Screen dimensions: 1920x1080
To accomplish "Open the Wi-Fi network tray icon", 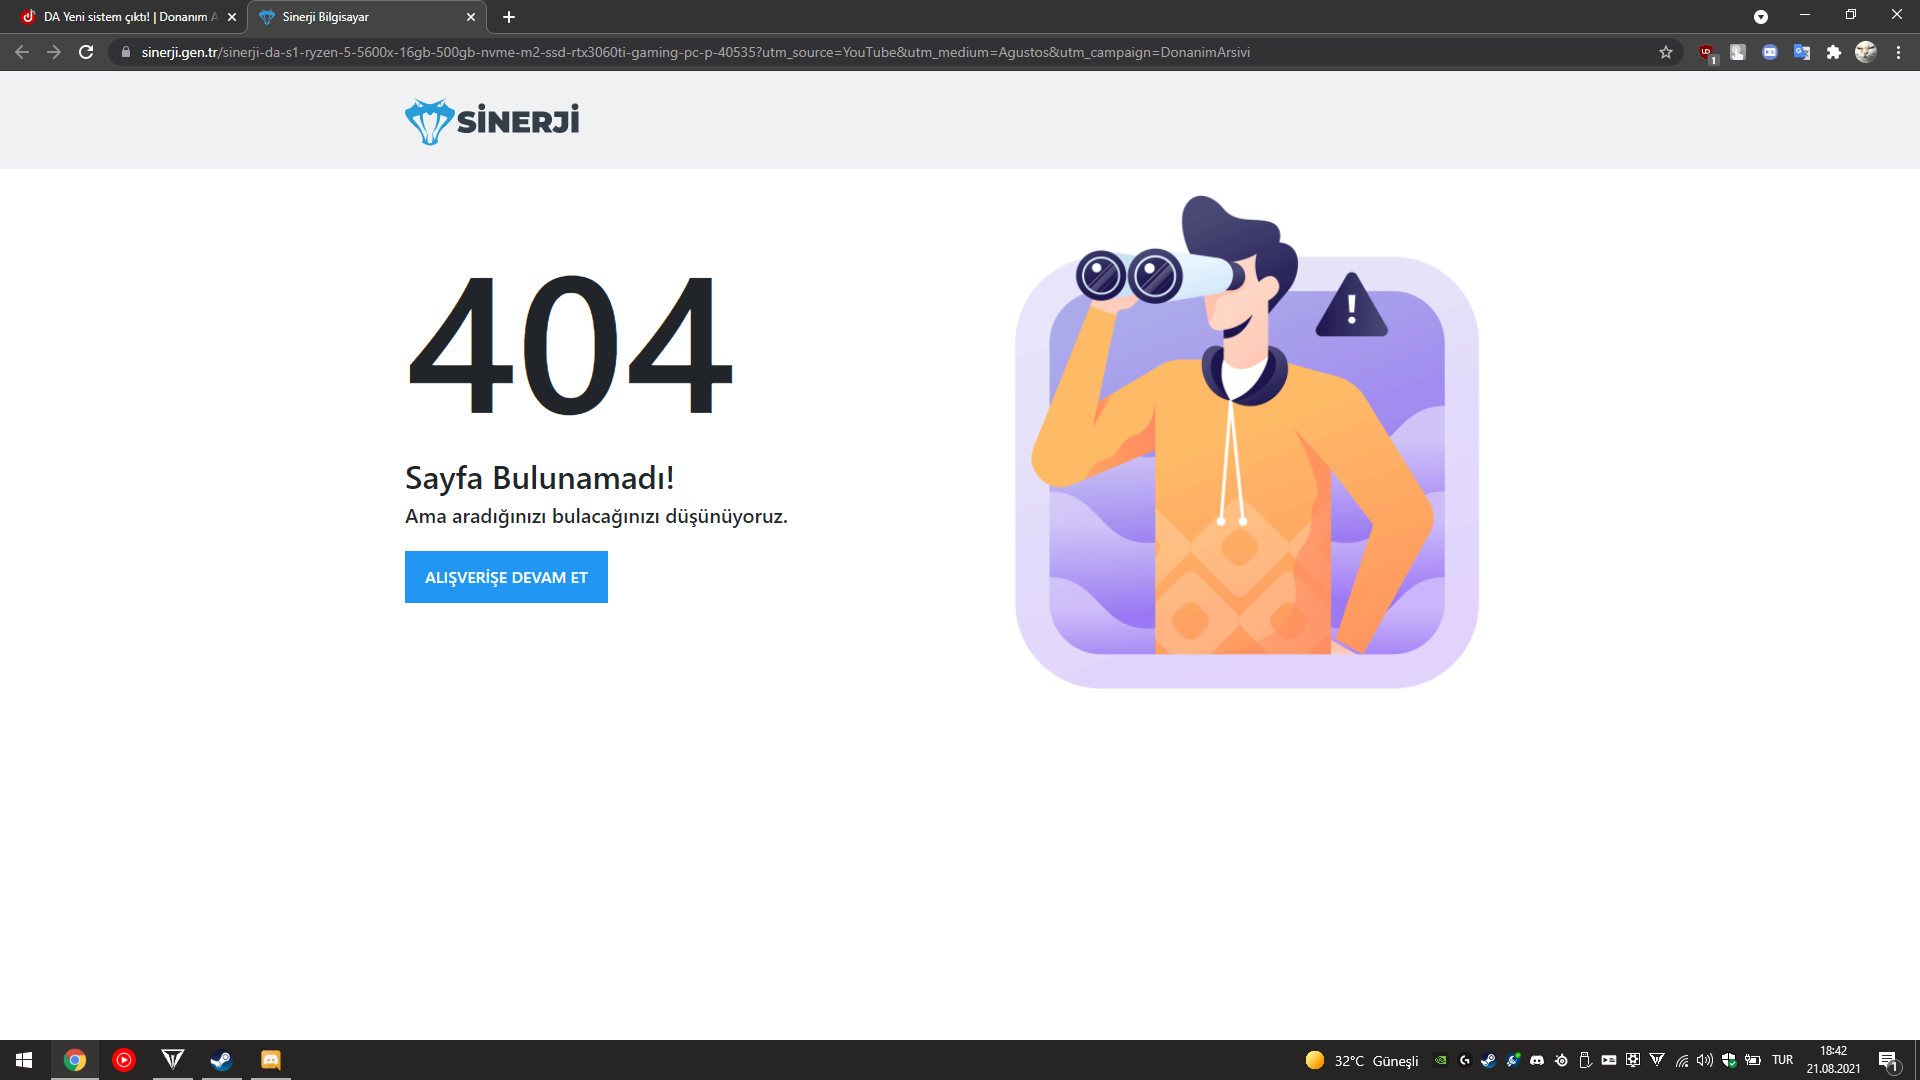I will coord(1682,1060).
